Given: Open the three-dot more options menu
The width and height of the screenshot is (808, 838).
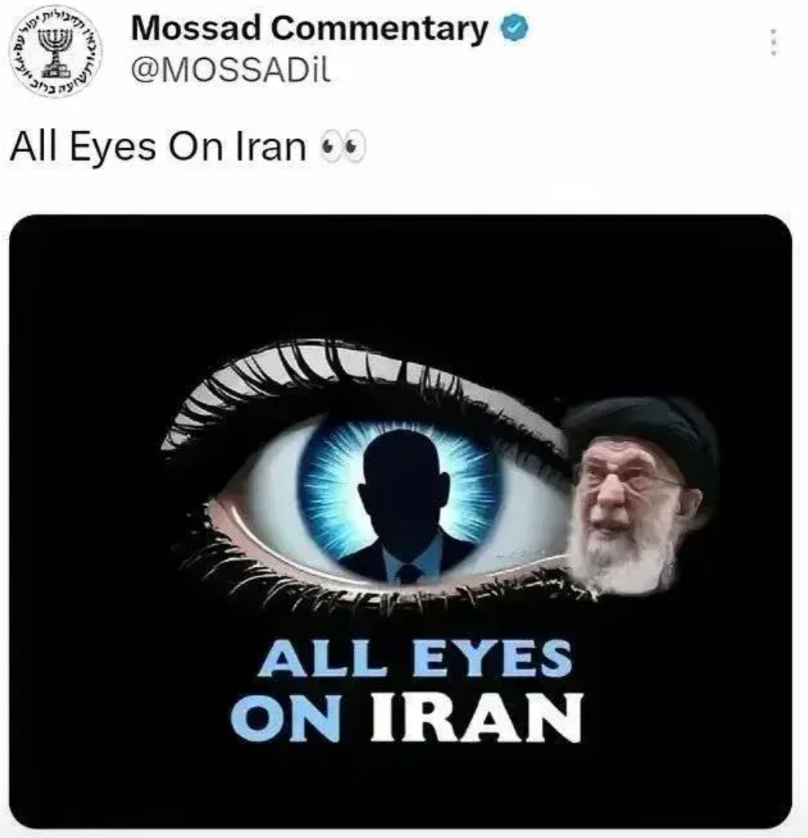Looking at the screenshot, I should (x=775, y=42).
